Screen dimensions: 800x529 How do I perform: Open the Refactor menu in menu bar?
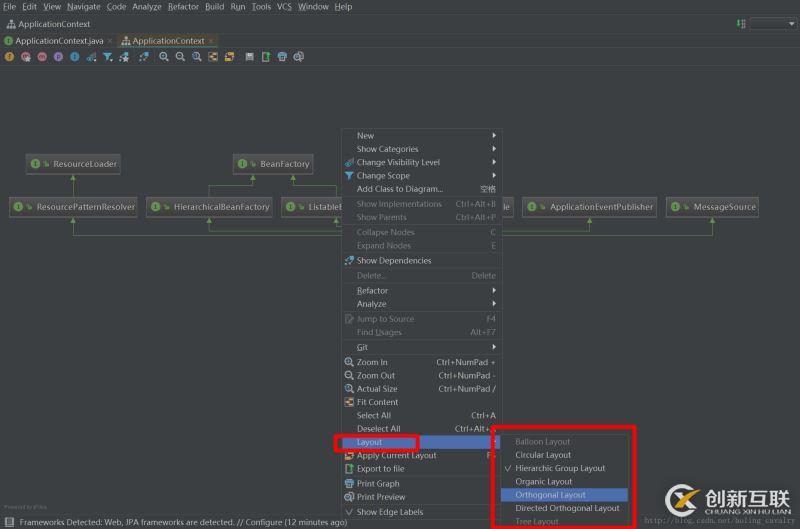pos(183,7)
